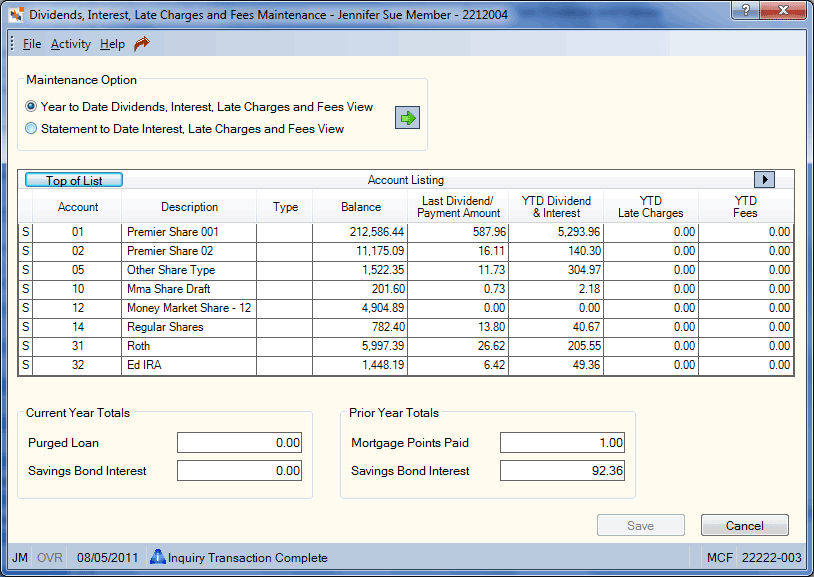Click the Balance column header
The image size is (814, 577).
pyautogui.click(x=361, y=207)
